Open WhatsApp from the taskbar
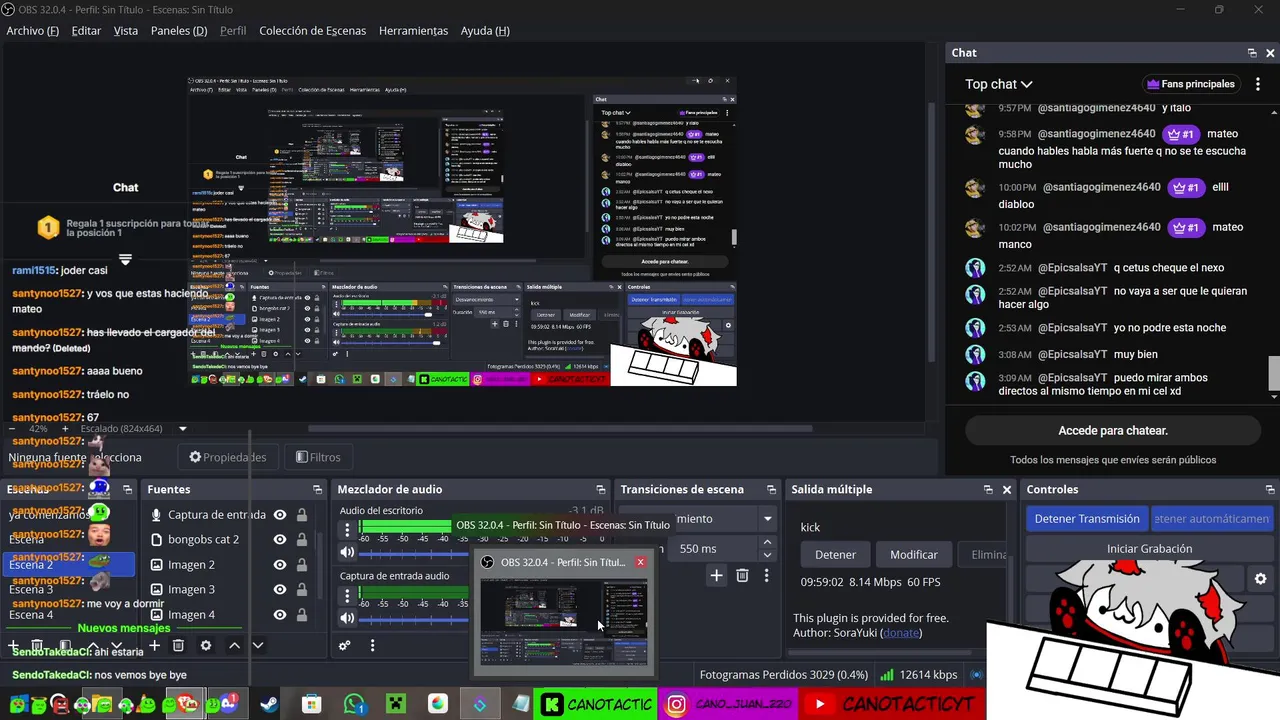This screenshot has width=1280, height=720. tap(354, 704)
